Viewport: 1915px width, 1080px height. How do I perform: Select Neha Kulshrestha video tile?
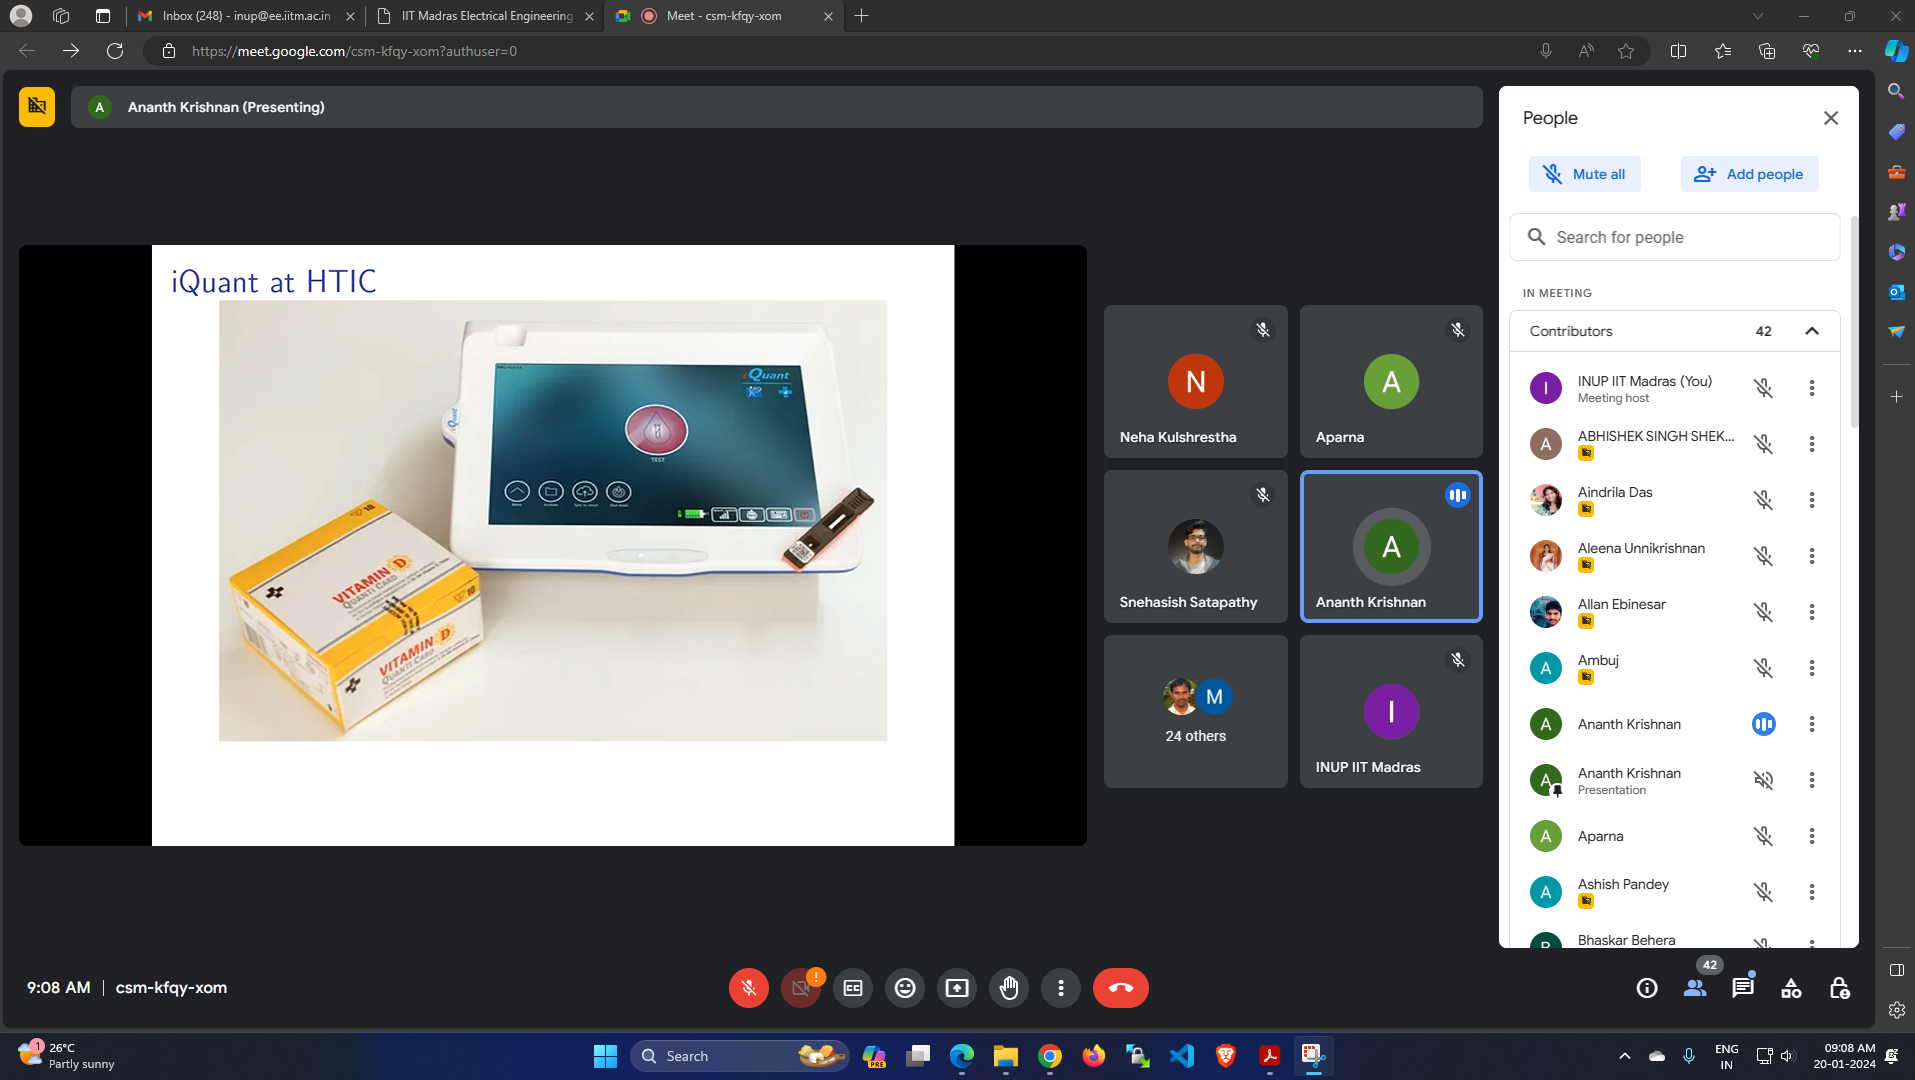1195,382
